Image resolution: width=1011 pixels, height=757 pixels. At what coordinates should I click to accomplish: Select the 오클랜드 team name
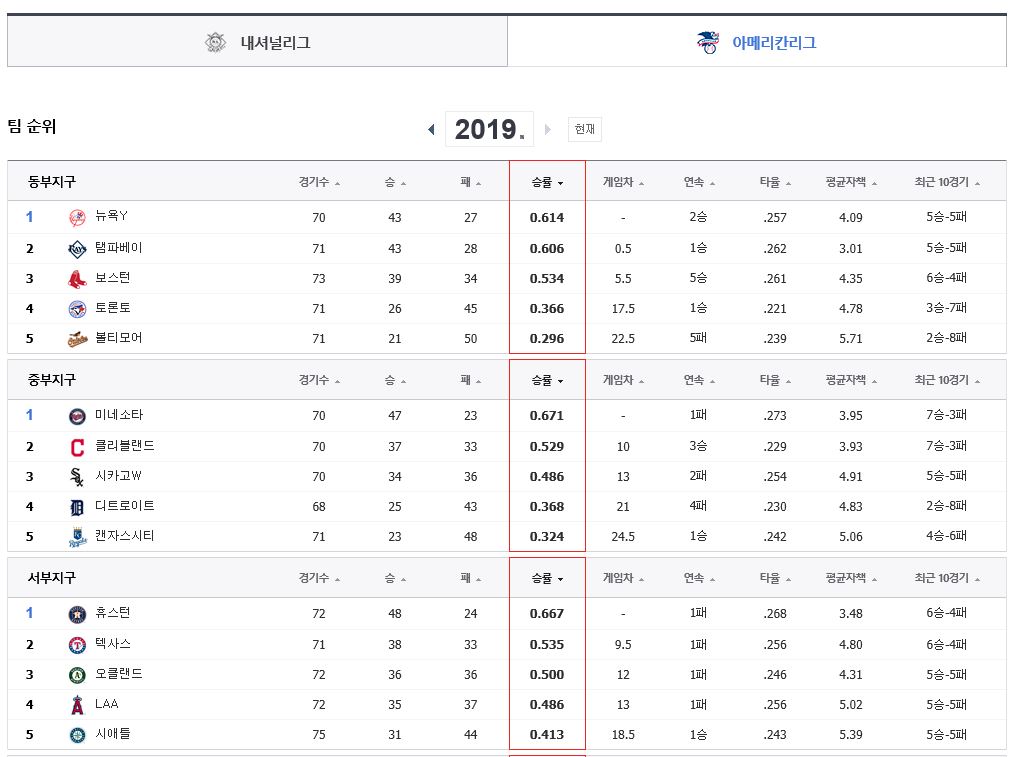(x=119, y=673)
